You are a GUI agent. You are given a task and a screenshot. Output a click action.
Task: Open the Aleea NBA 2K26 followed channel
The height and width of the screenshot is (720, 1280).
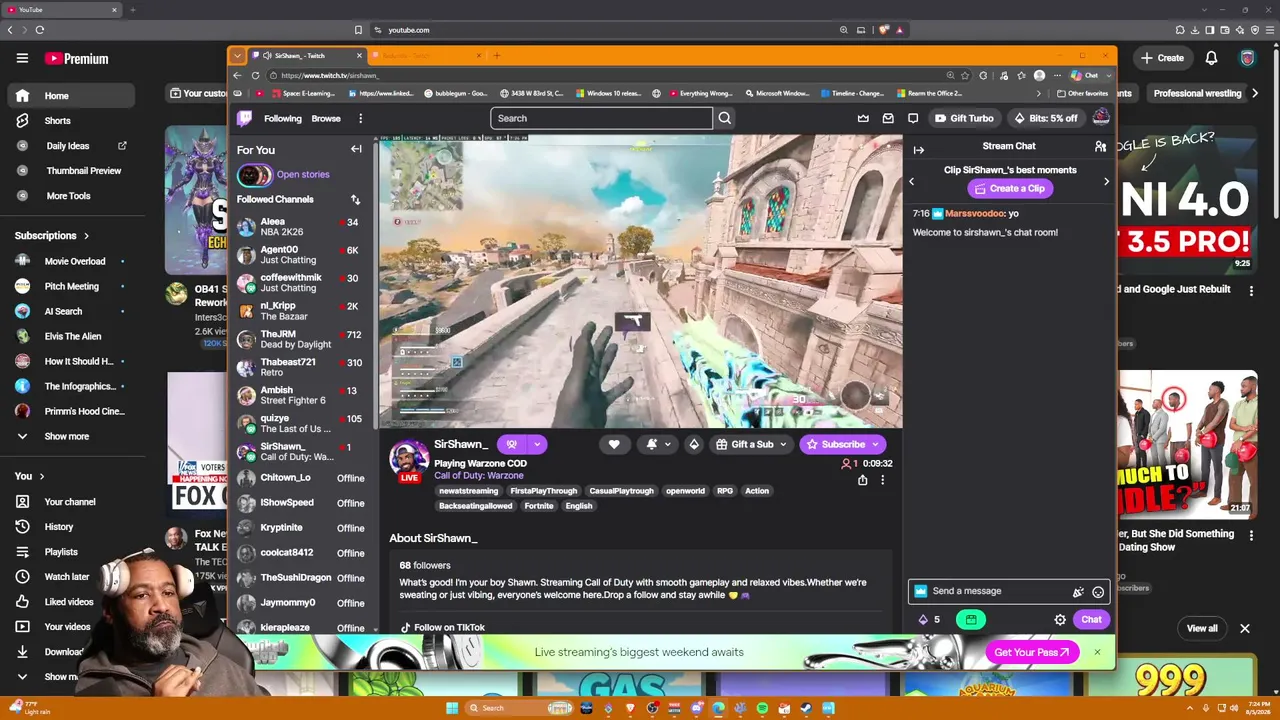pos(300,227)
